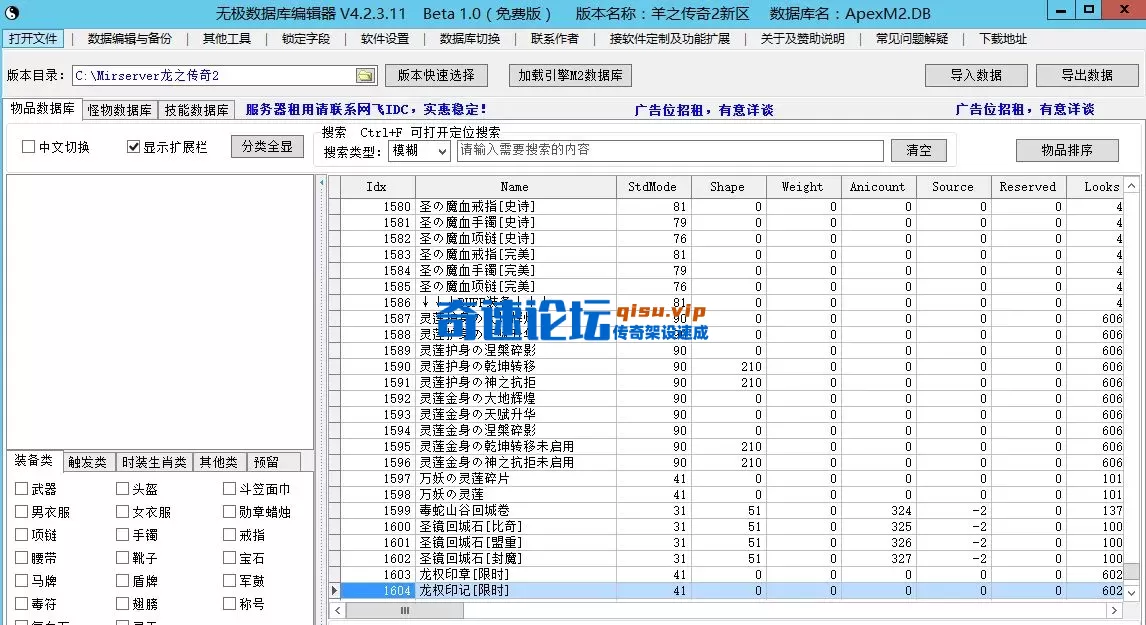Check the 戒指 equipment checkbox
This screenshot has width=1146, height=625.
[230, 535]
